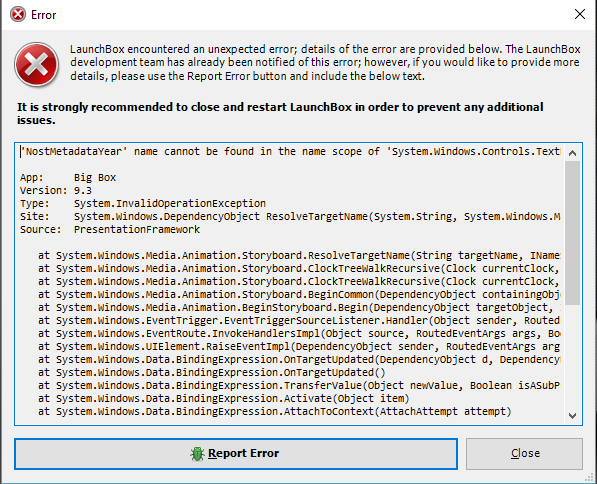Click the 'App: Big Box' line
597x484 pixels.
click(x=68, y=177)
